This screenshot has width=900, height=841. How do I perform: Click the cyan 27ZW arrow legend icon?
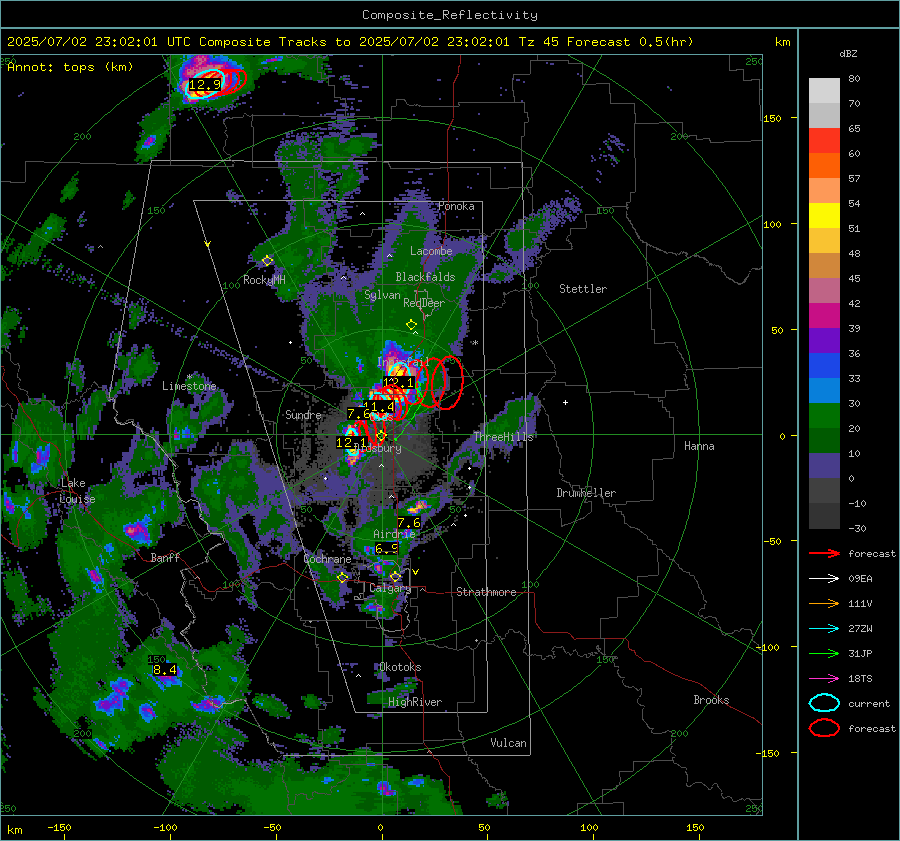coord(824,629)
